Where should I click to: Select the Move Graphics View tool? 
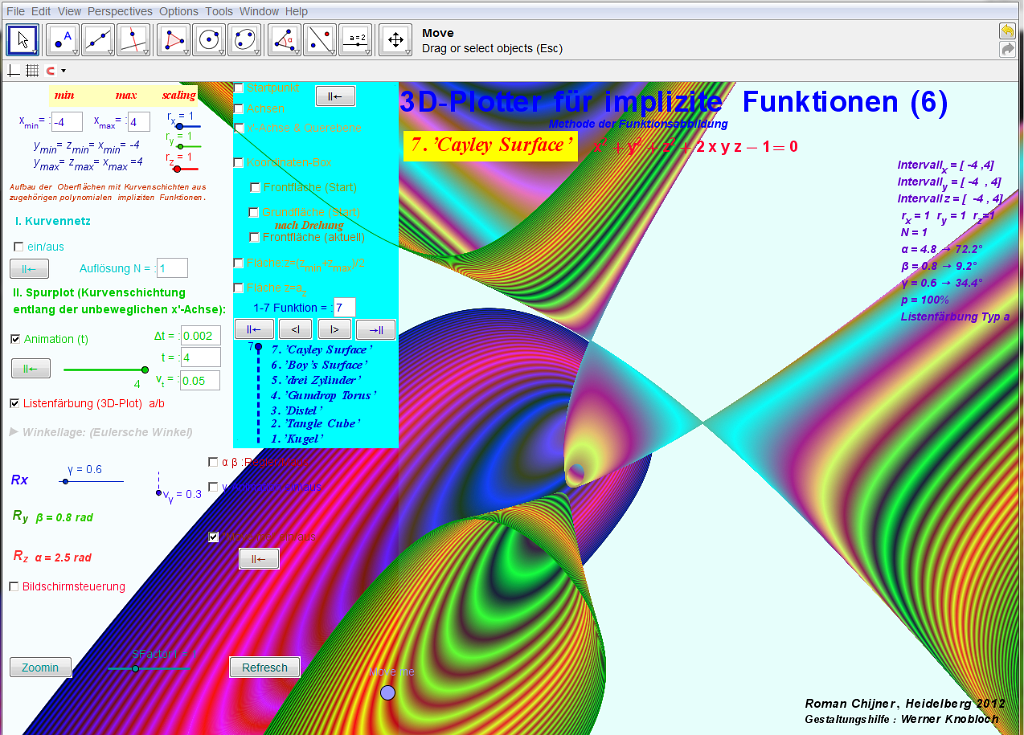pyautogui.click(x=395, y=39)
